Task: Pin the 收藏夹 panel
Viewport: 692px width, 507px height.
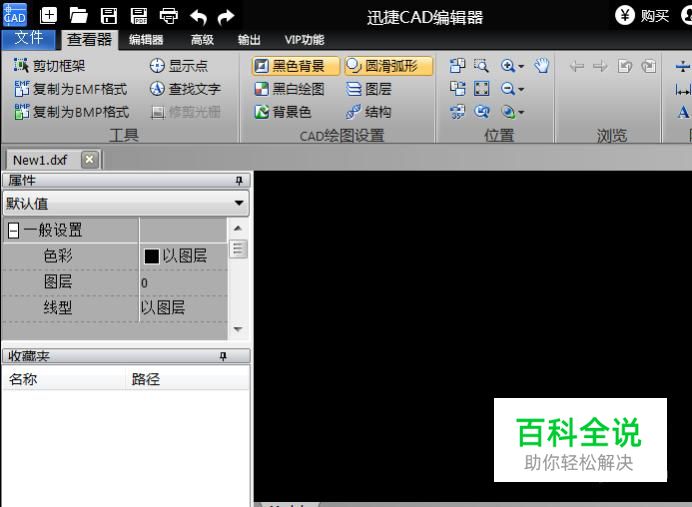Action: (223, 356)
